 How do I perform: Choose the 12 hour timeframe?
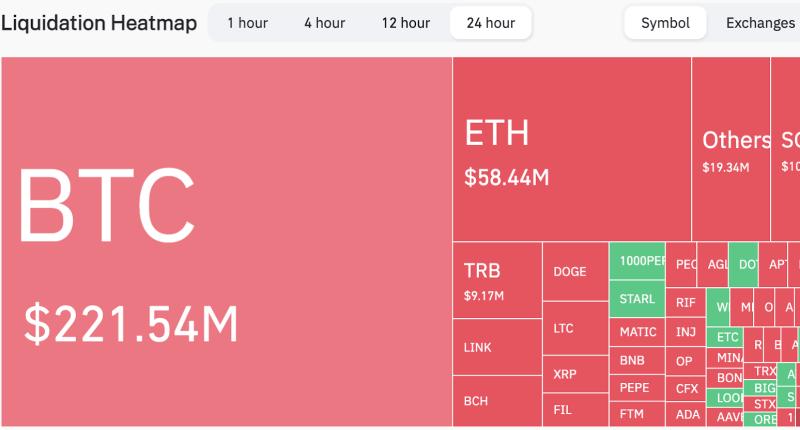coord(405,23)
